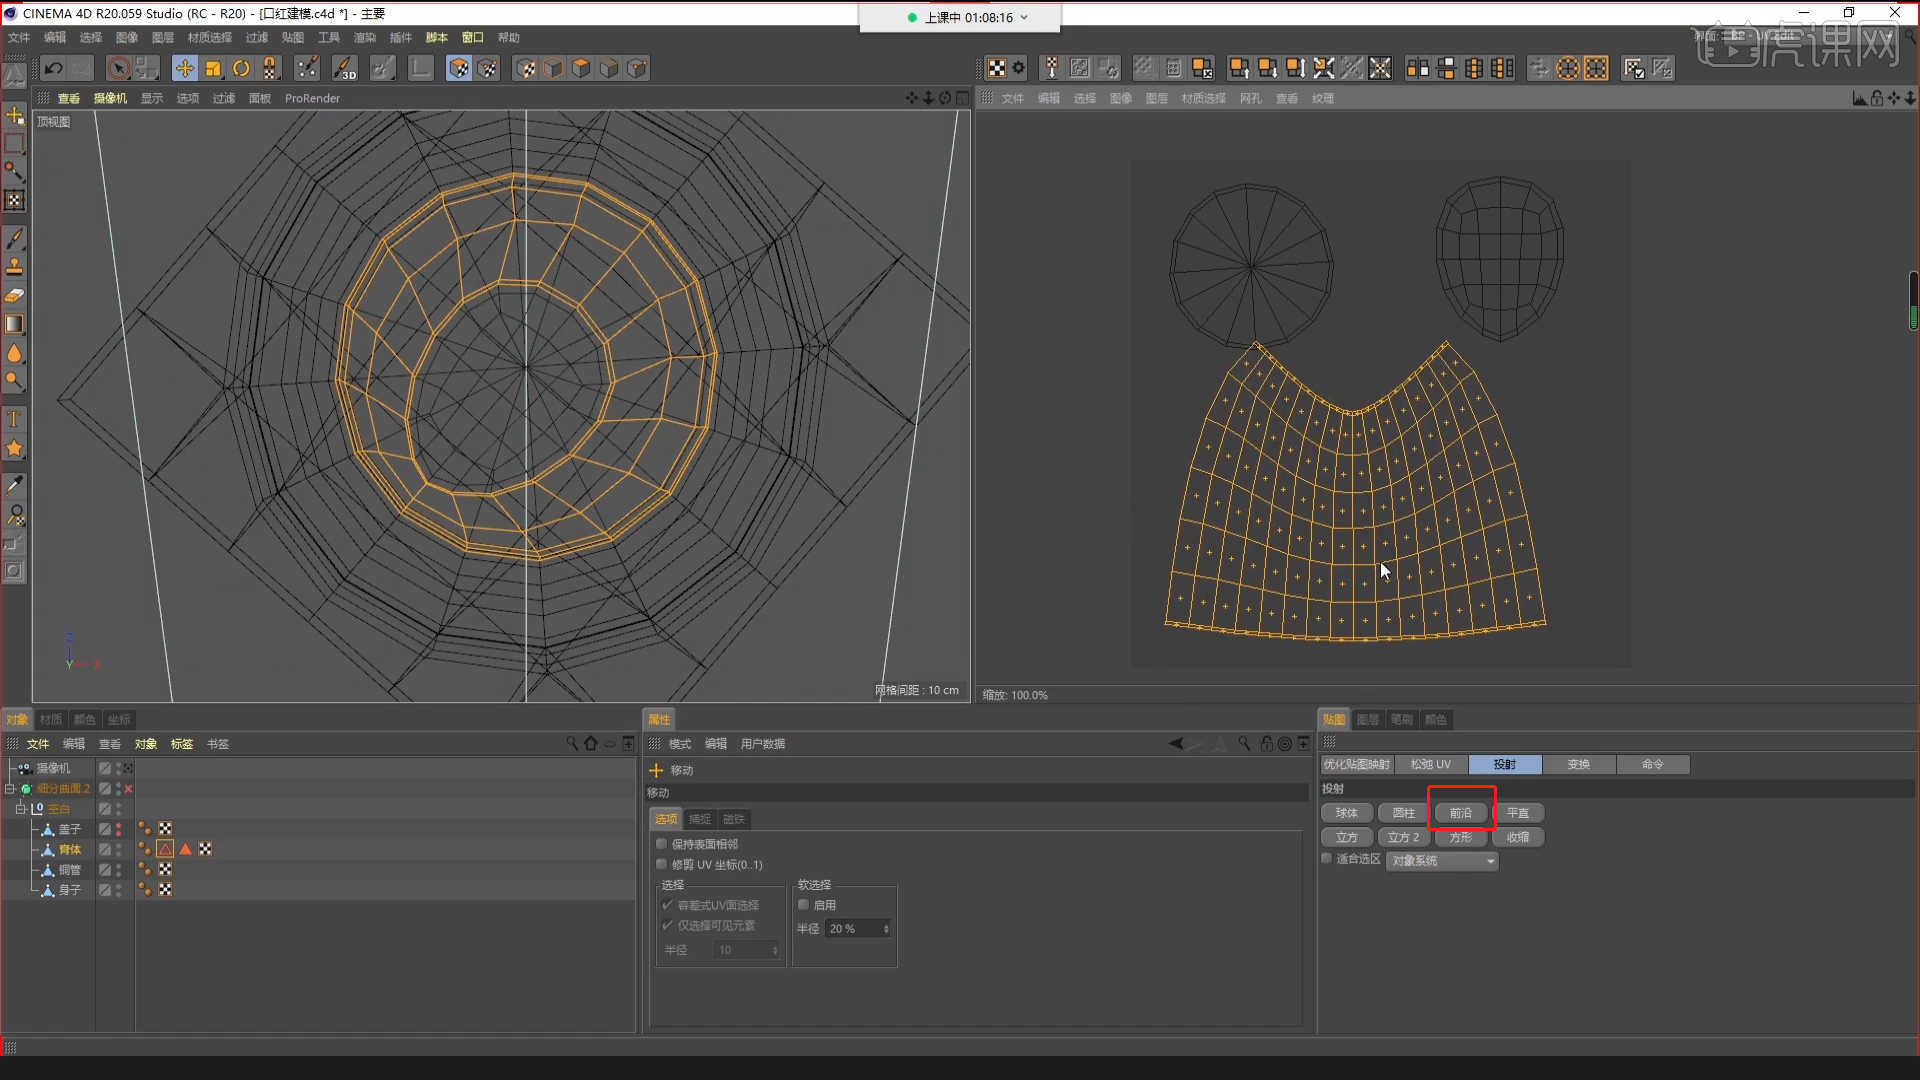Image resolution: width=1920 pixels, height=1080 pixels.
Task: Enable 保持表面相邻 checkbox
Action: point(661,844)
